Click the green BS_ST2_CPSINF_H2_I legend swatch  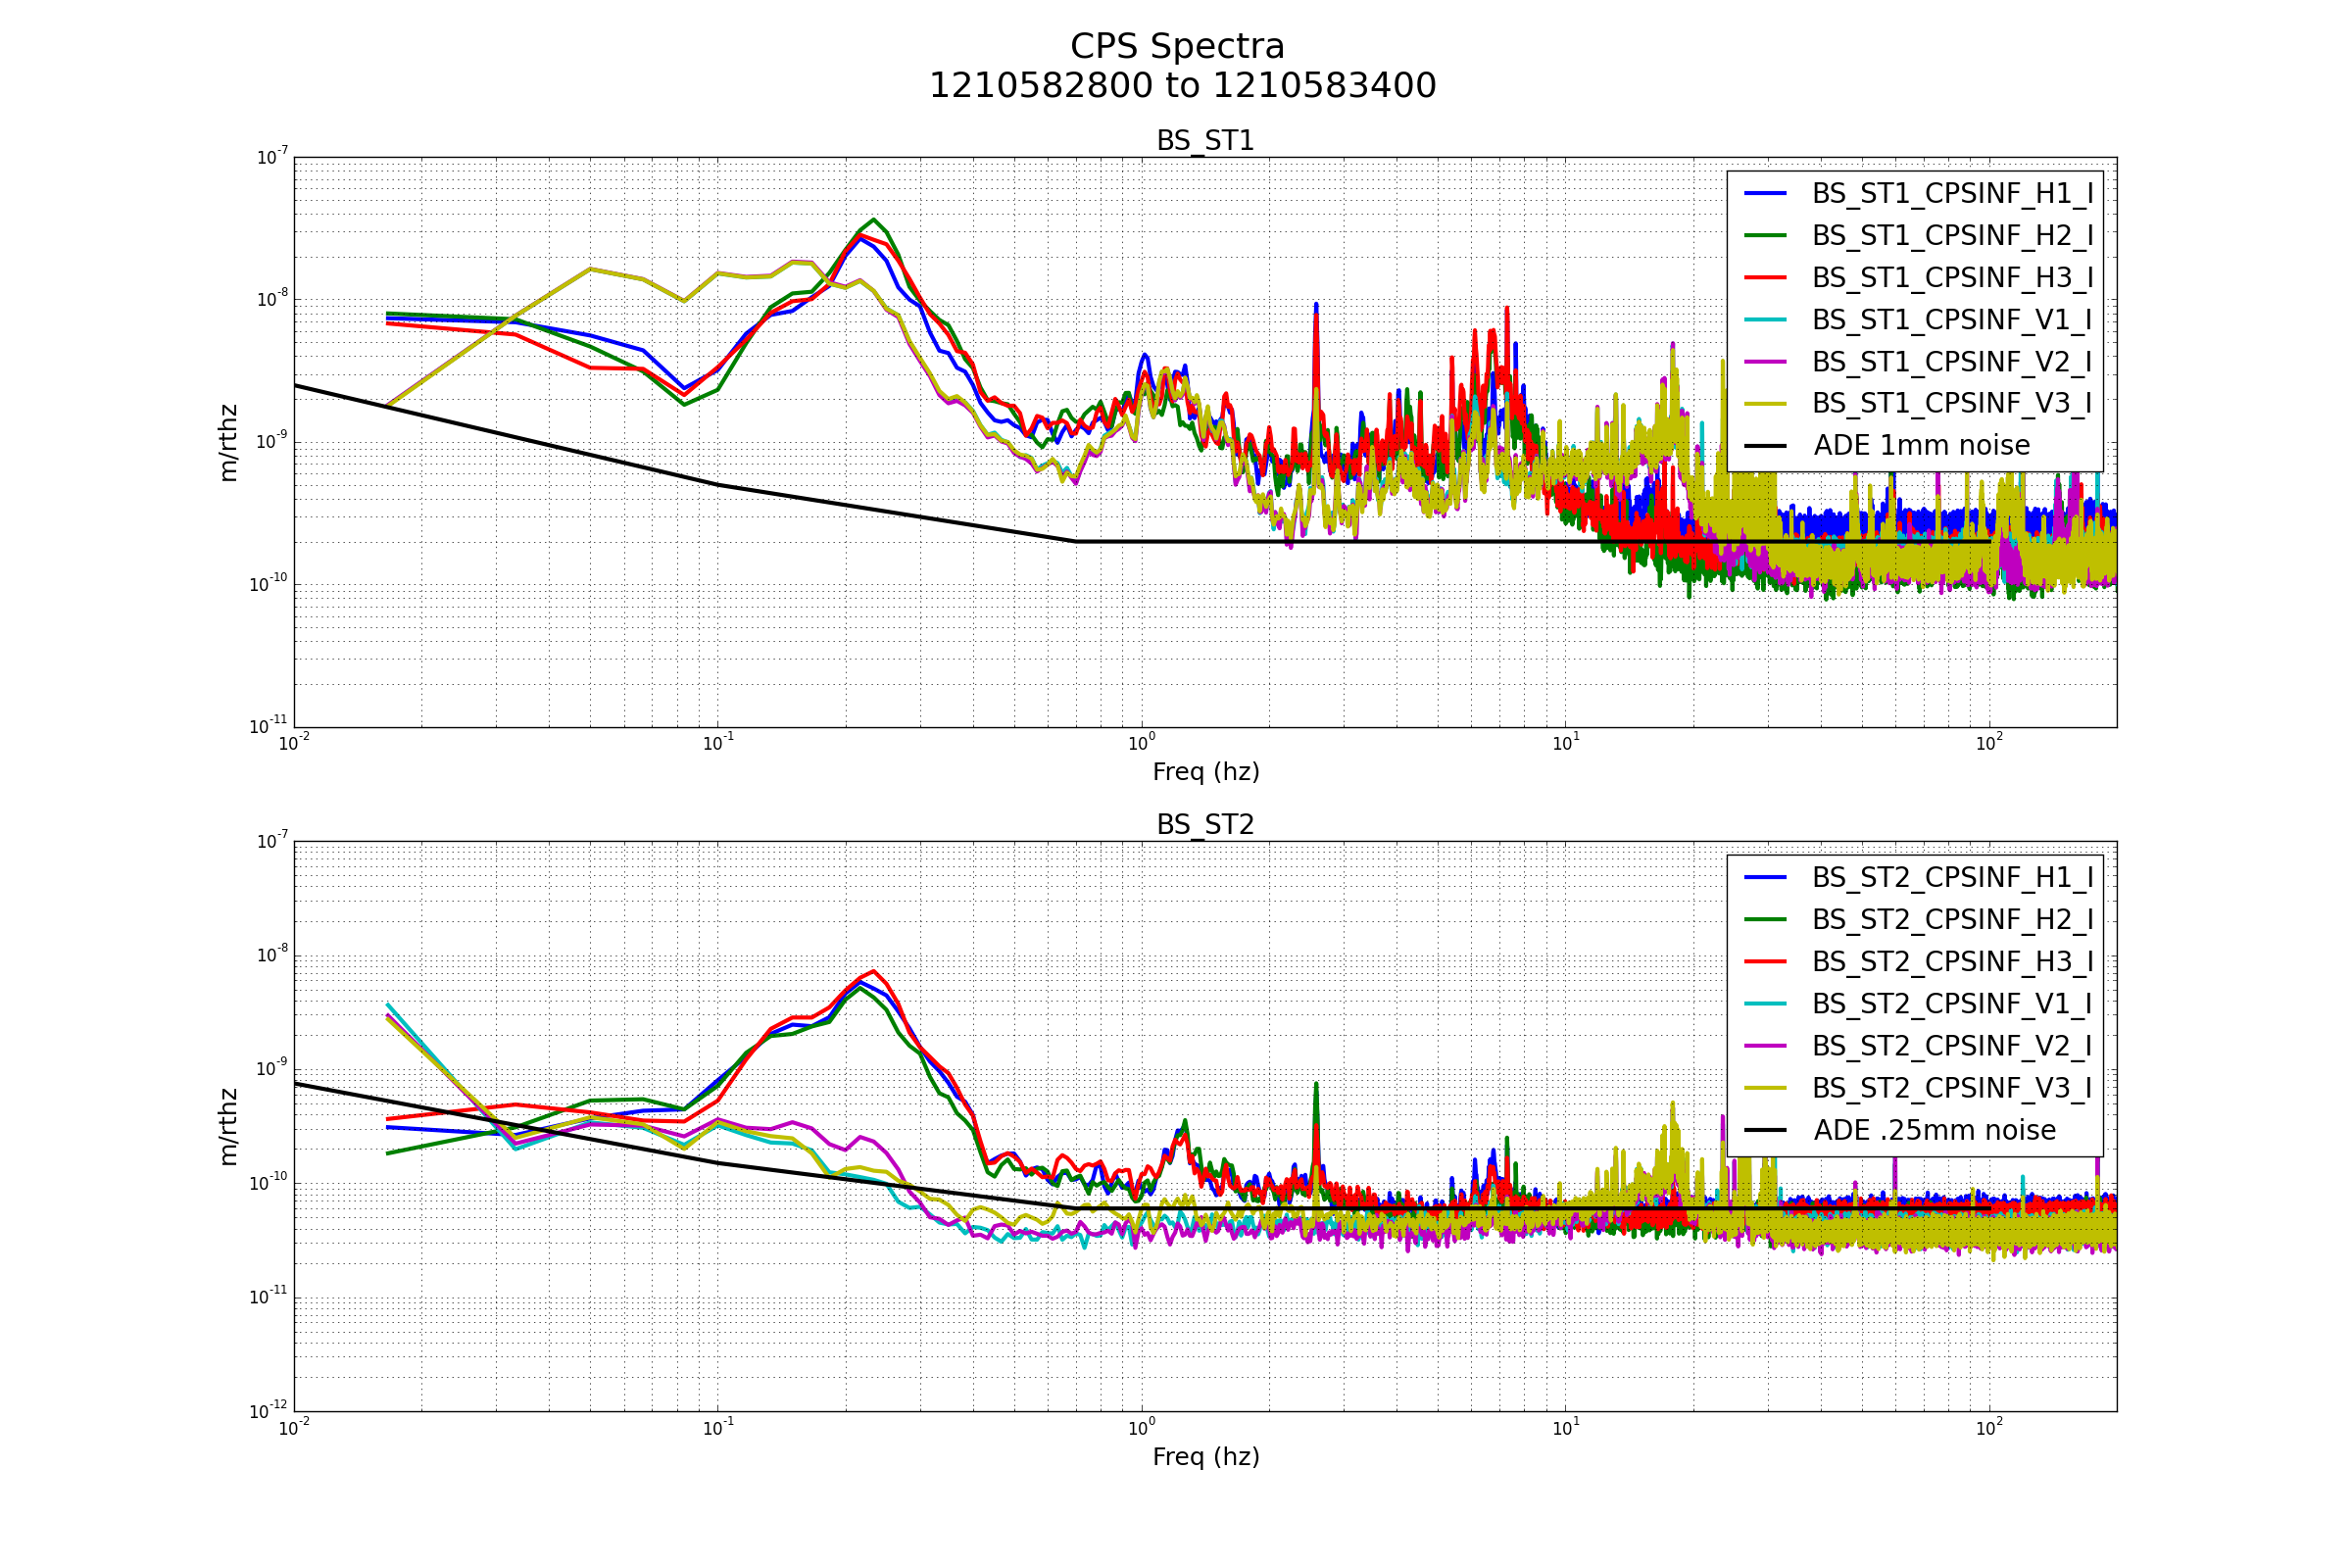[1765, 919]
